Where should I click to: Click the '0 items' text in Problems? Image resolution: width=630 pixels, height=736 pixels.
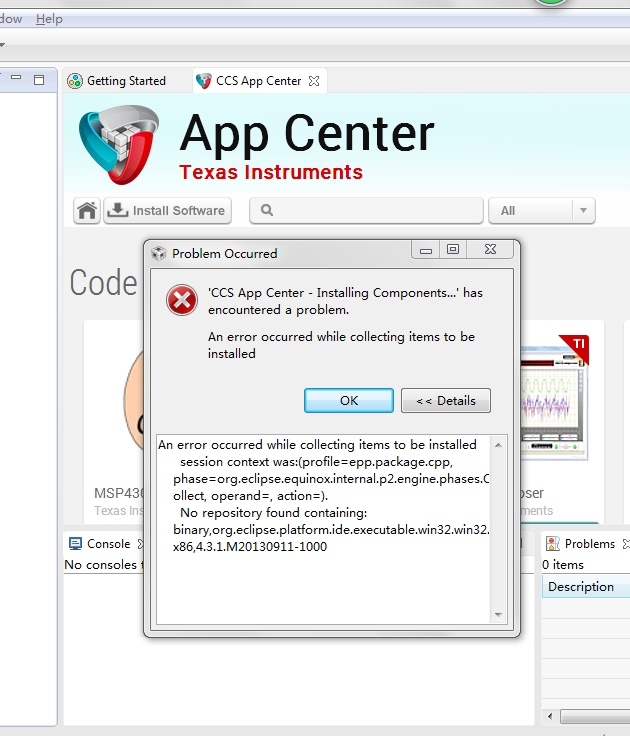tap(563, 565)
